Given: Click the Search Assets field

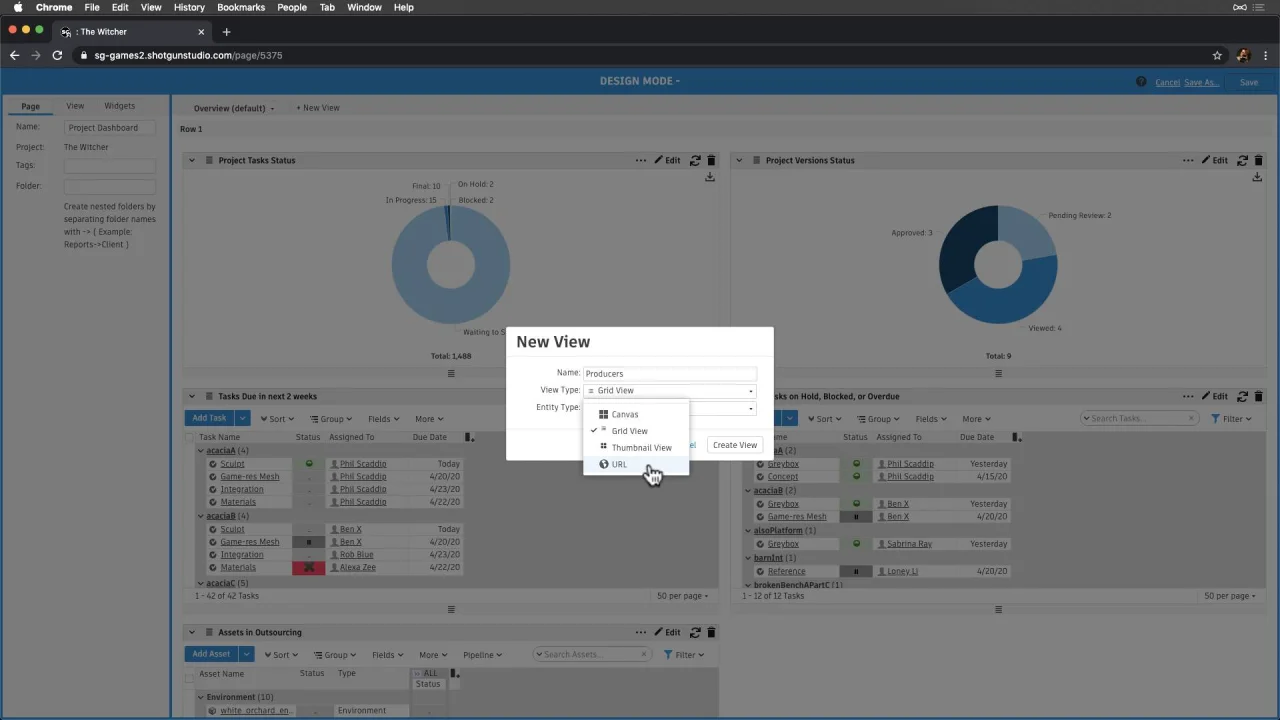Looking at the screenshot, I should point(592,654).
